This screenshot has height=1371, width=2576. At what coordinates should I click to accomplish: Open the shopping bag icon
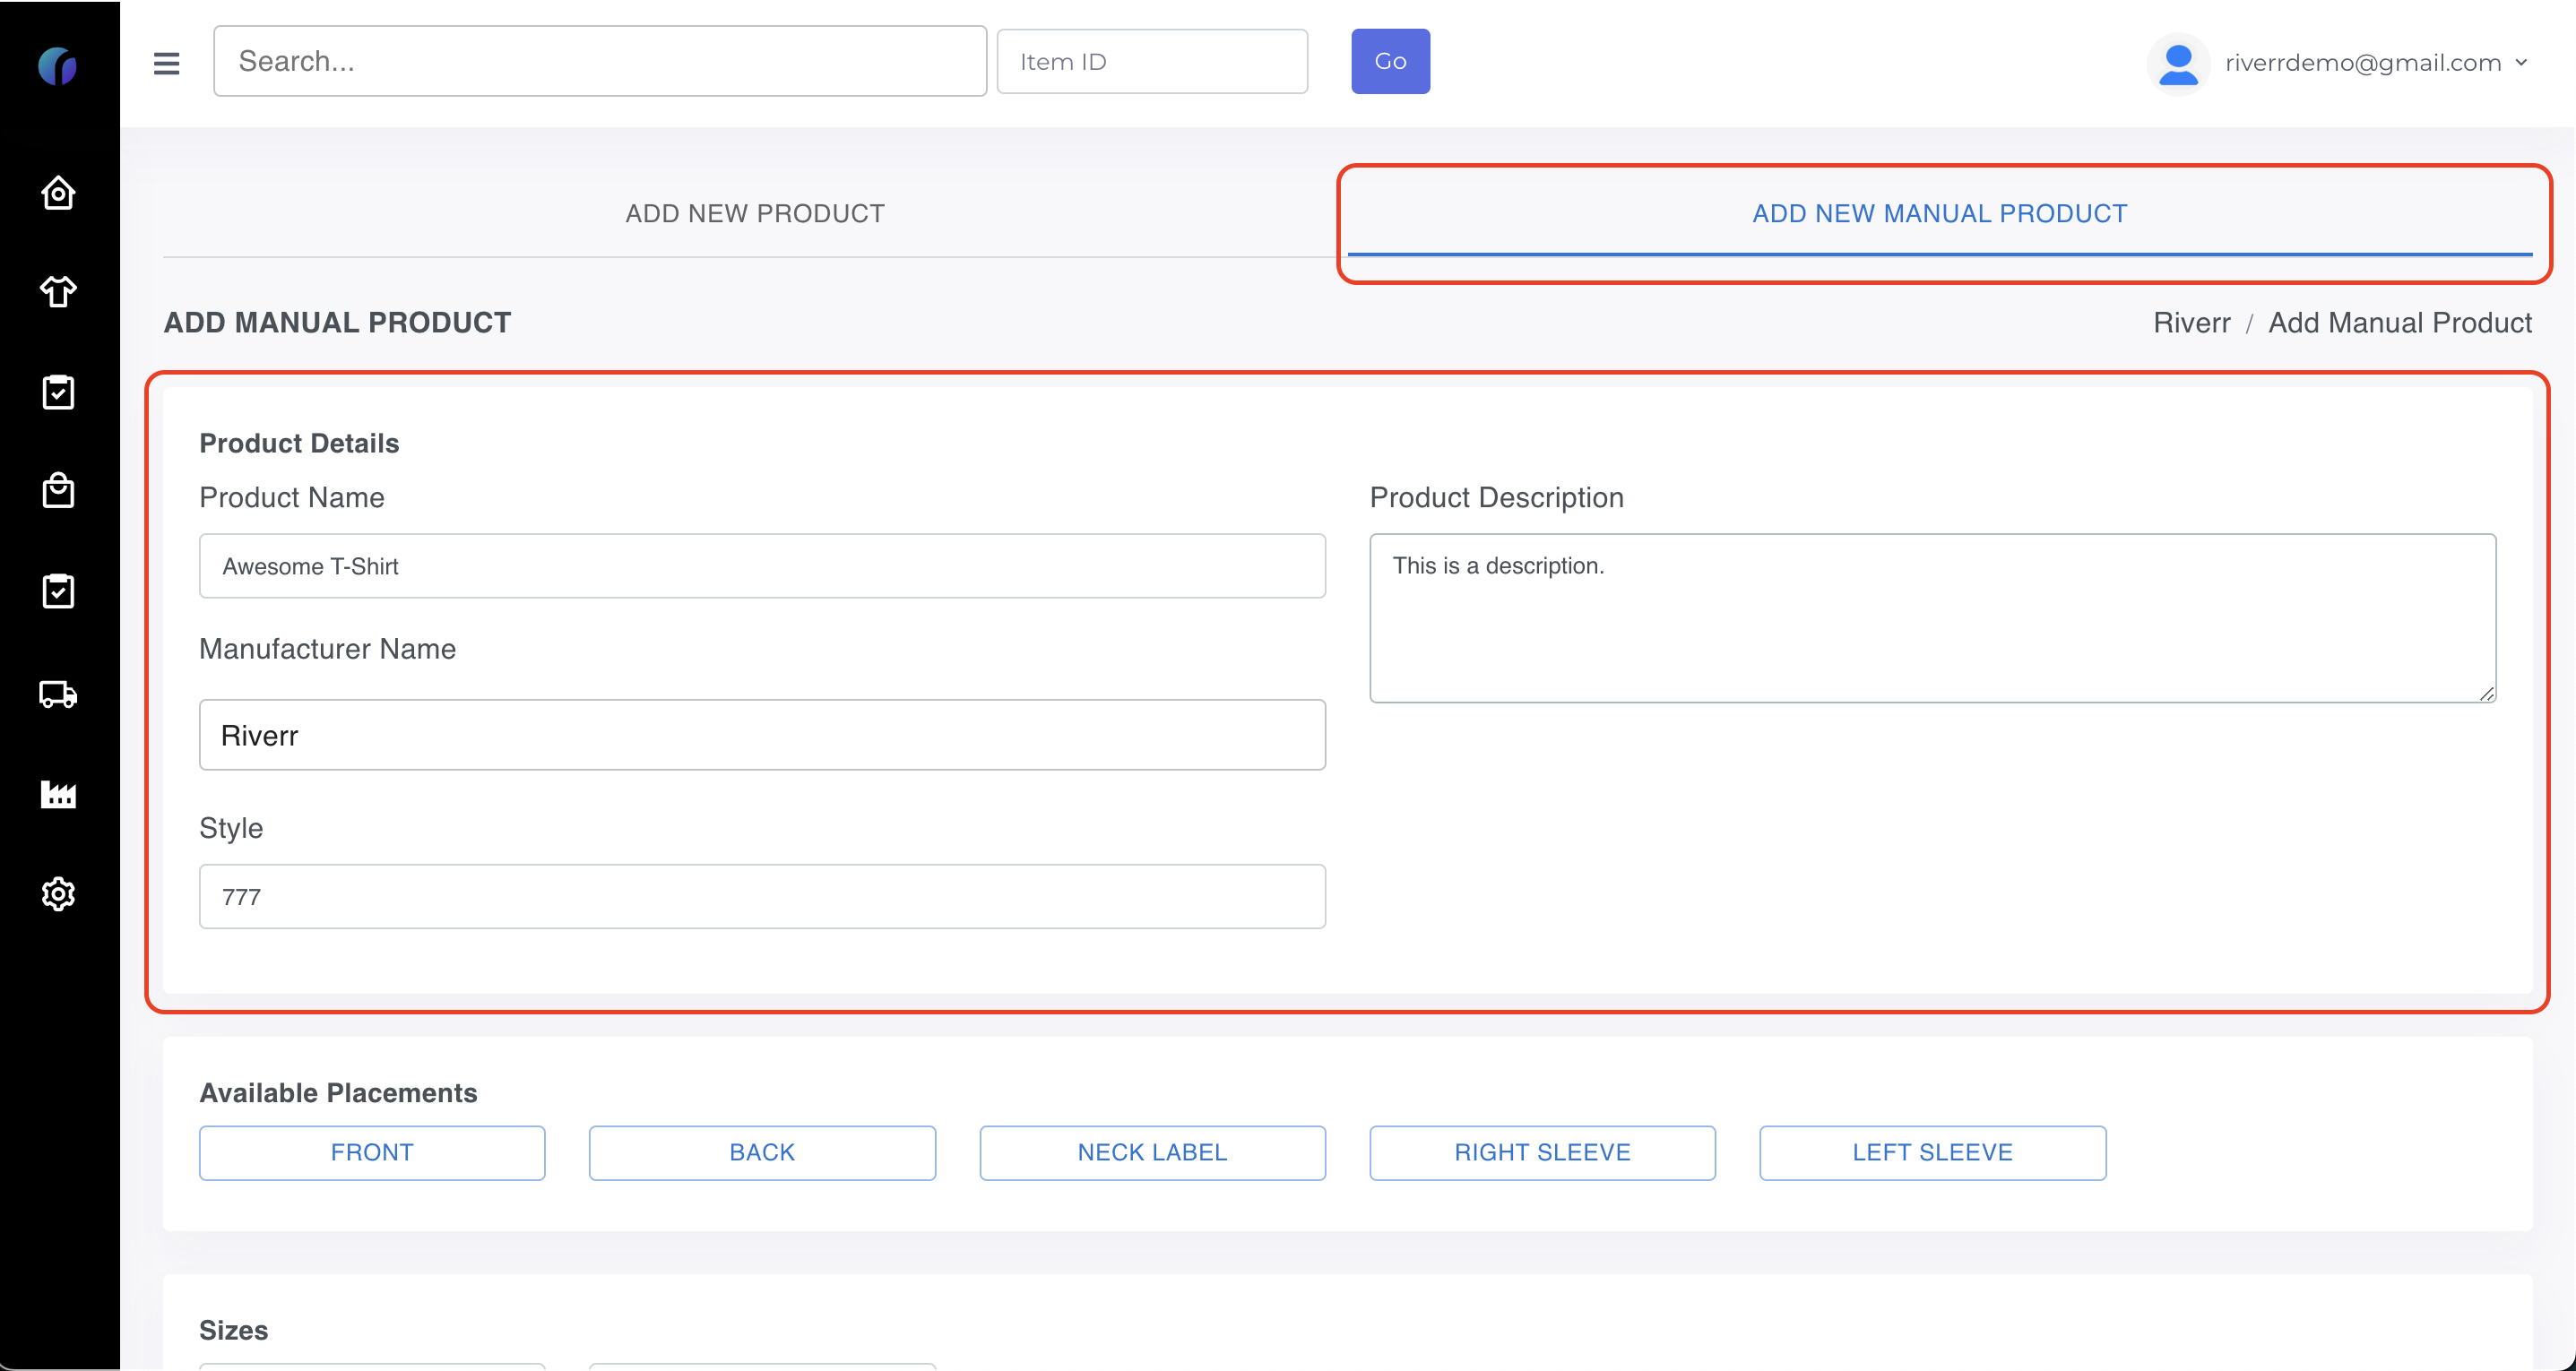58,490
